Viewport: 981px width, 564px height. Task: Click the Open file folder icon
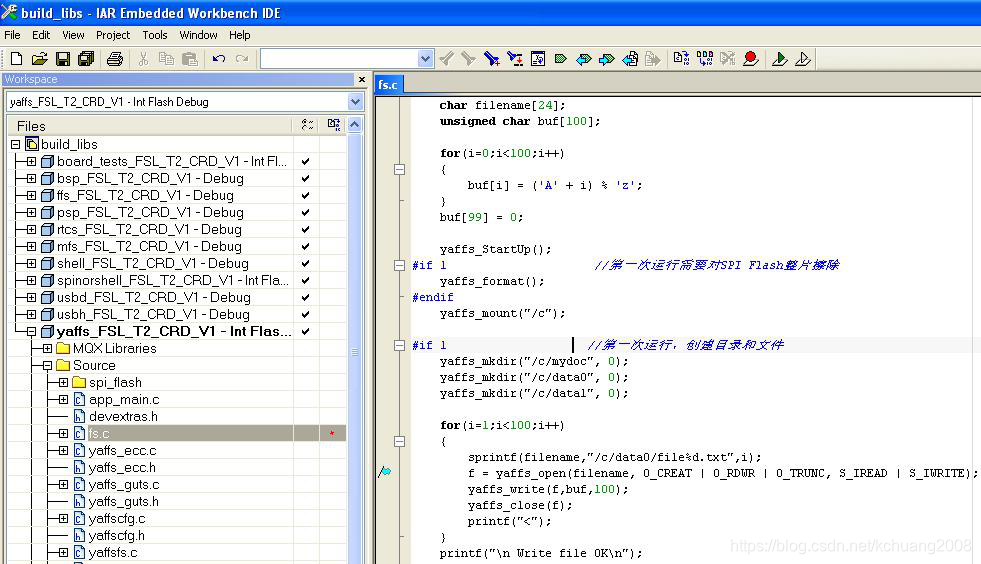tap(39, 59)
